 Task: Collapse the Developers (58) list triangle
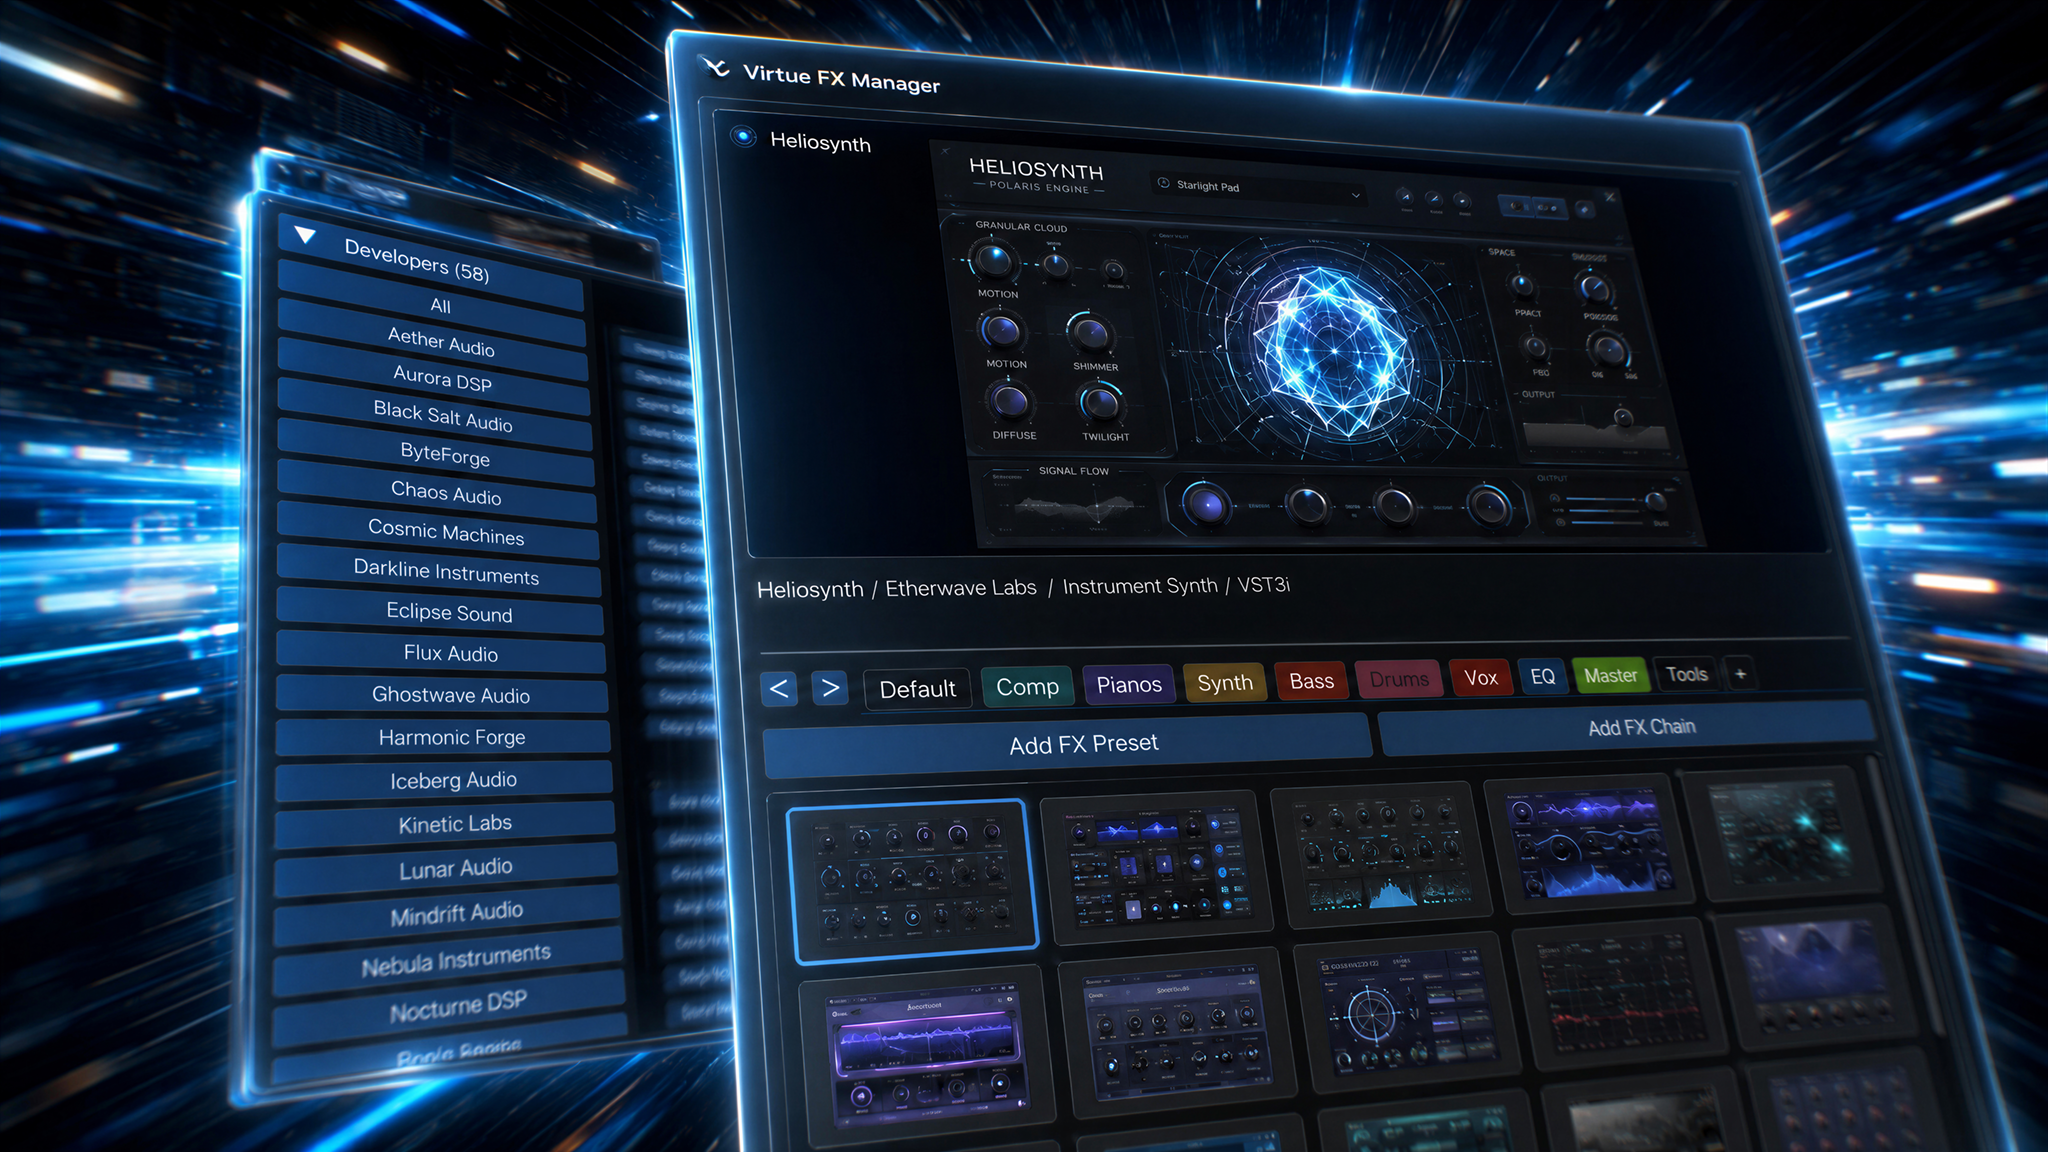pyautogui.click(x=305, y=235)
